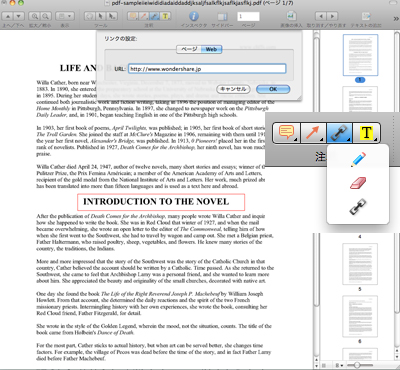The height and width of the screenshot is (370, 400).
Task: Select the enlarged blue link tool
Action: coord(339,133)
